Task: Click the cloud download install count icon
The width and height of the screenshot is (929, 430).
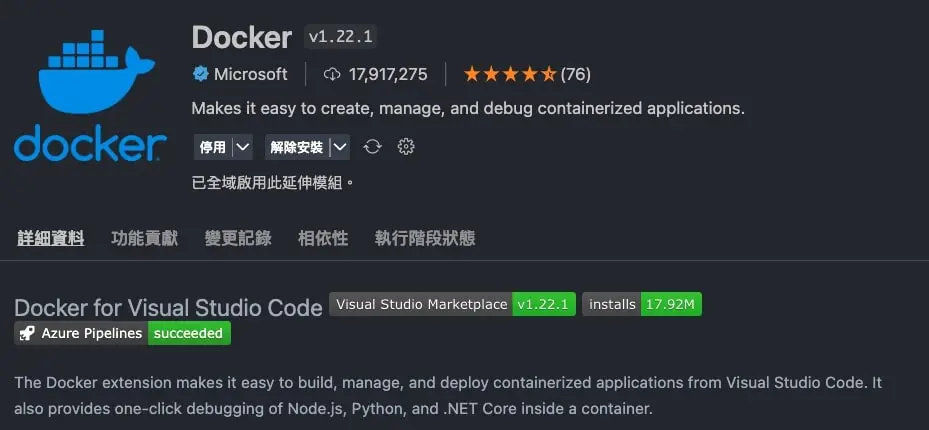Action: click(x=333, y=74)
